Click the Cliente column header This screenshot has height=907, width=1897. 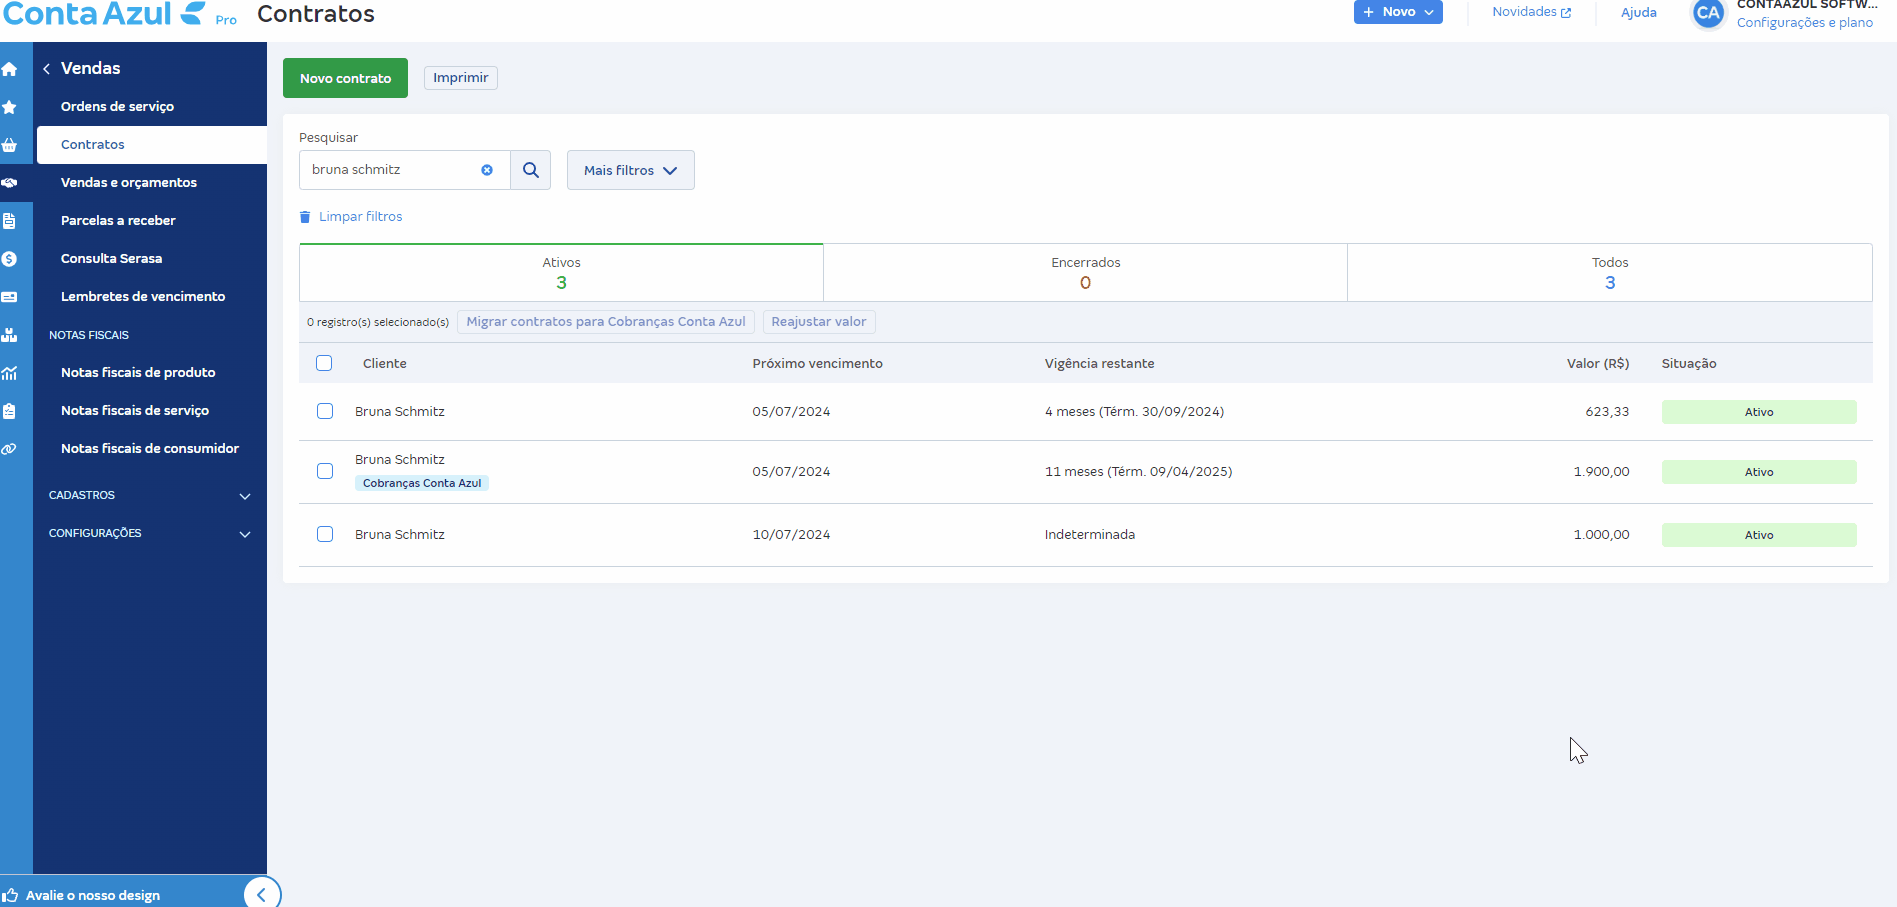point(385,364)
